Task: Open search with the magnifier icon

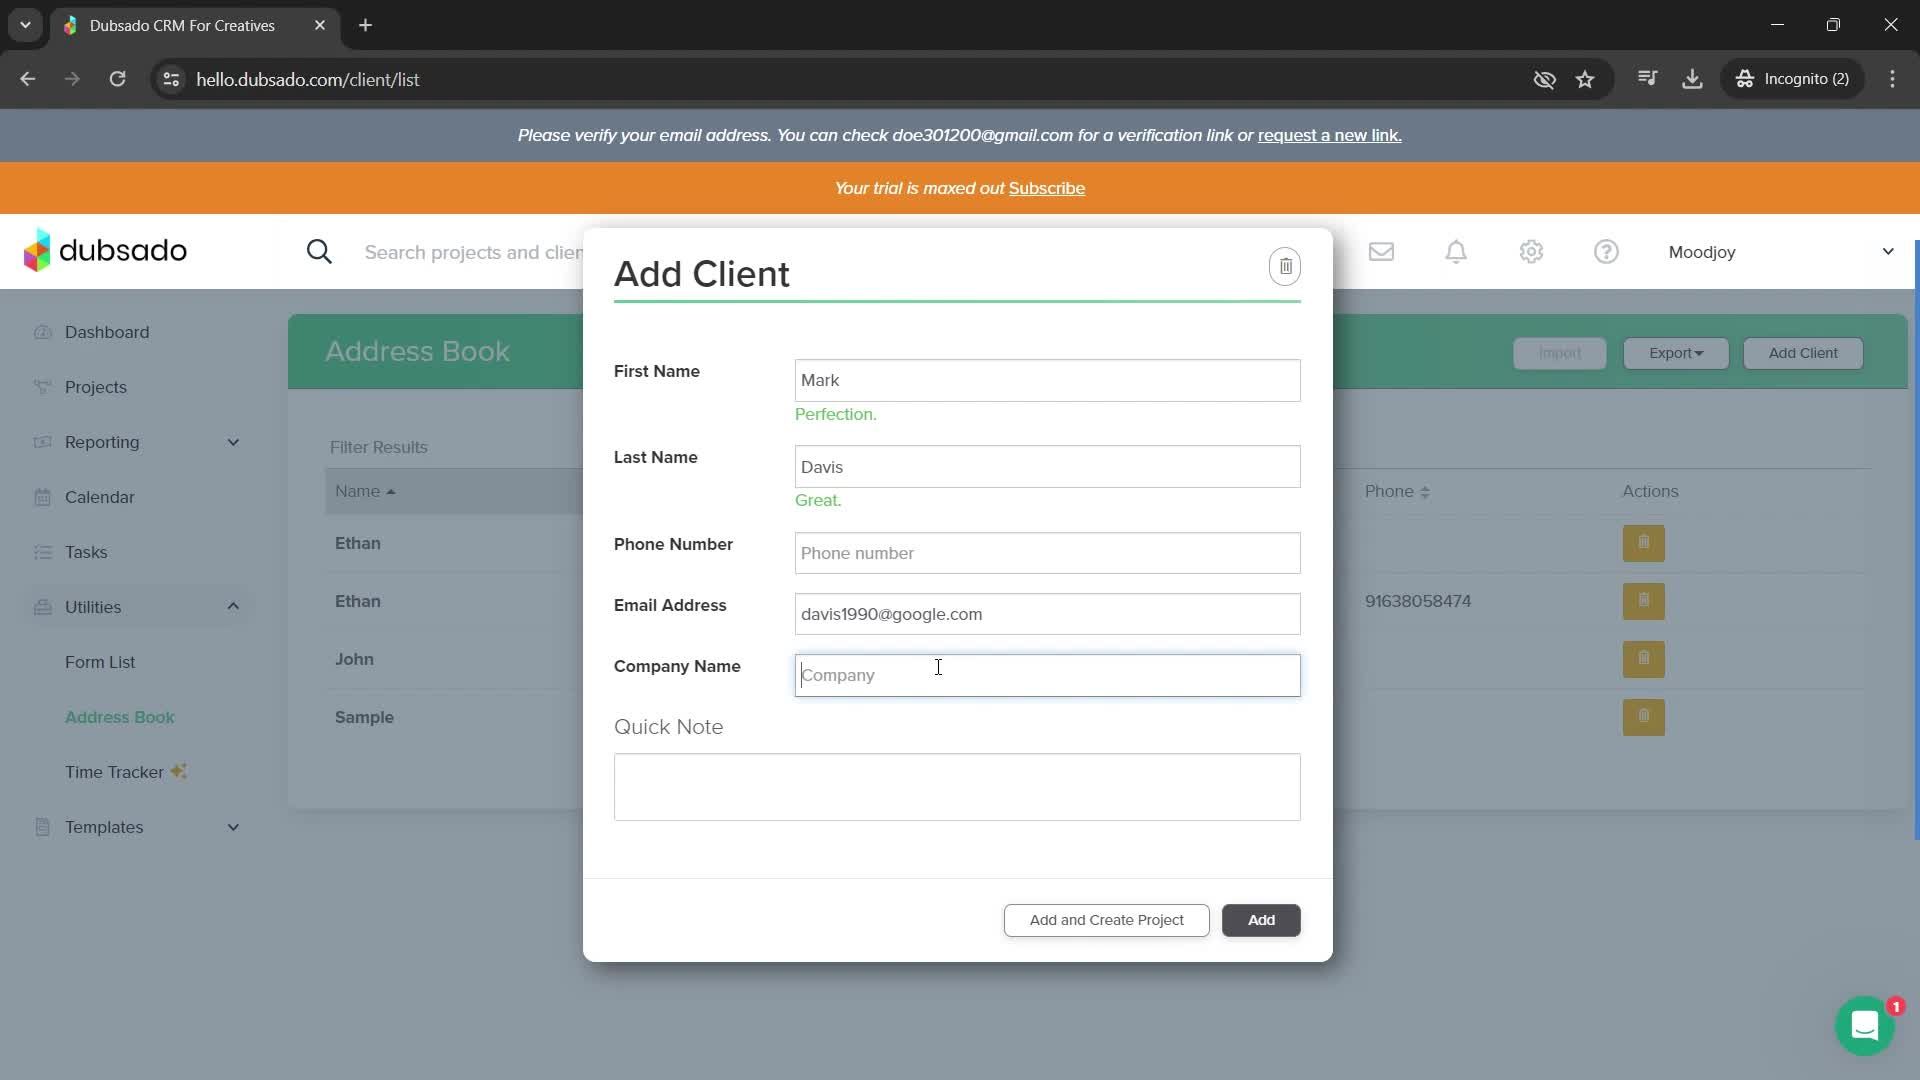Action: (x=319, y=252)
